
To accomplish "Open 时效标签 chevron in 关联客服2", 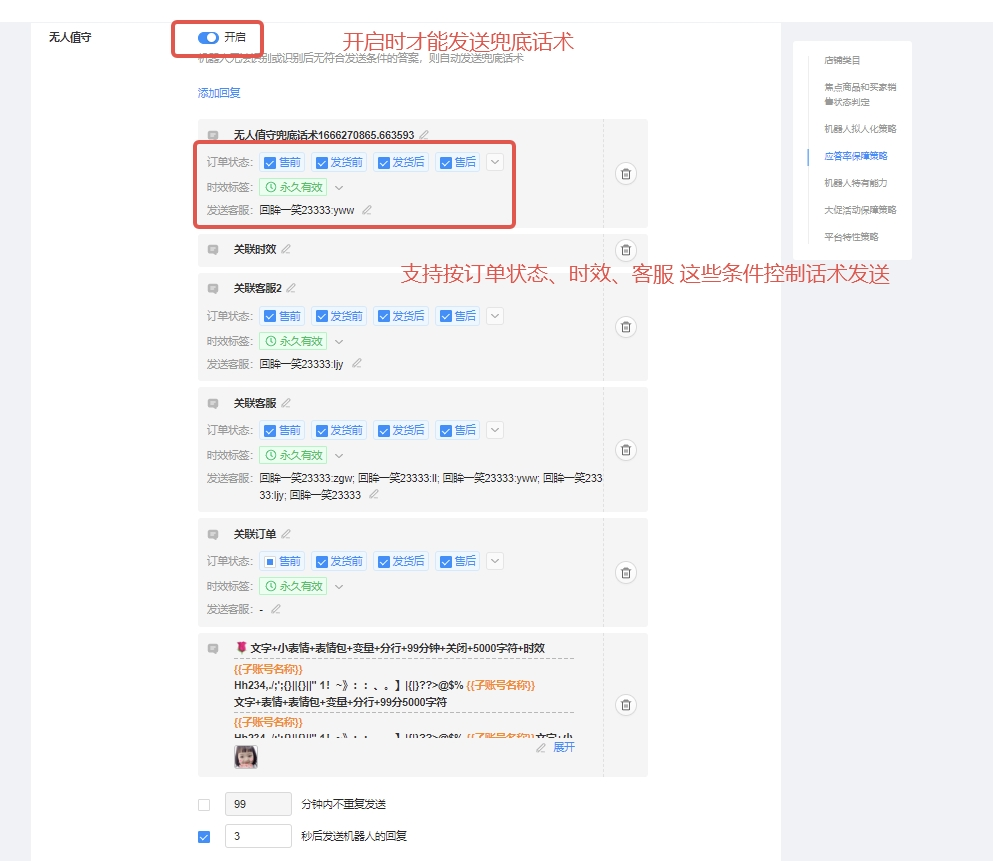I will [x=339, y=341].
